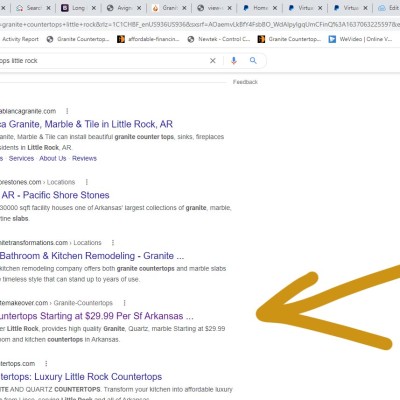Open the Services sitelink
Viewport: 400px width, 400px height.
pos(21,158)
